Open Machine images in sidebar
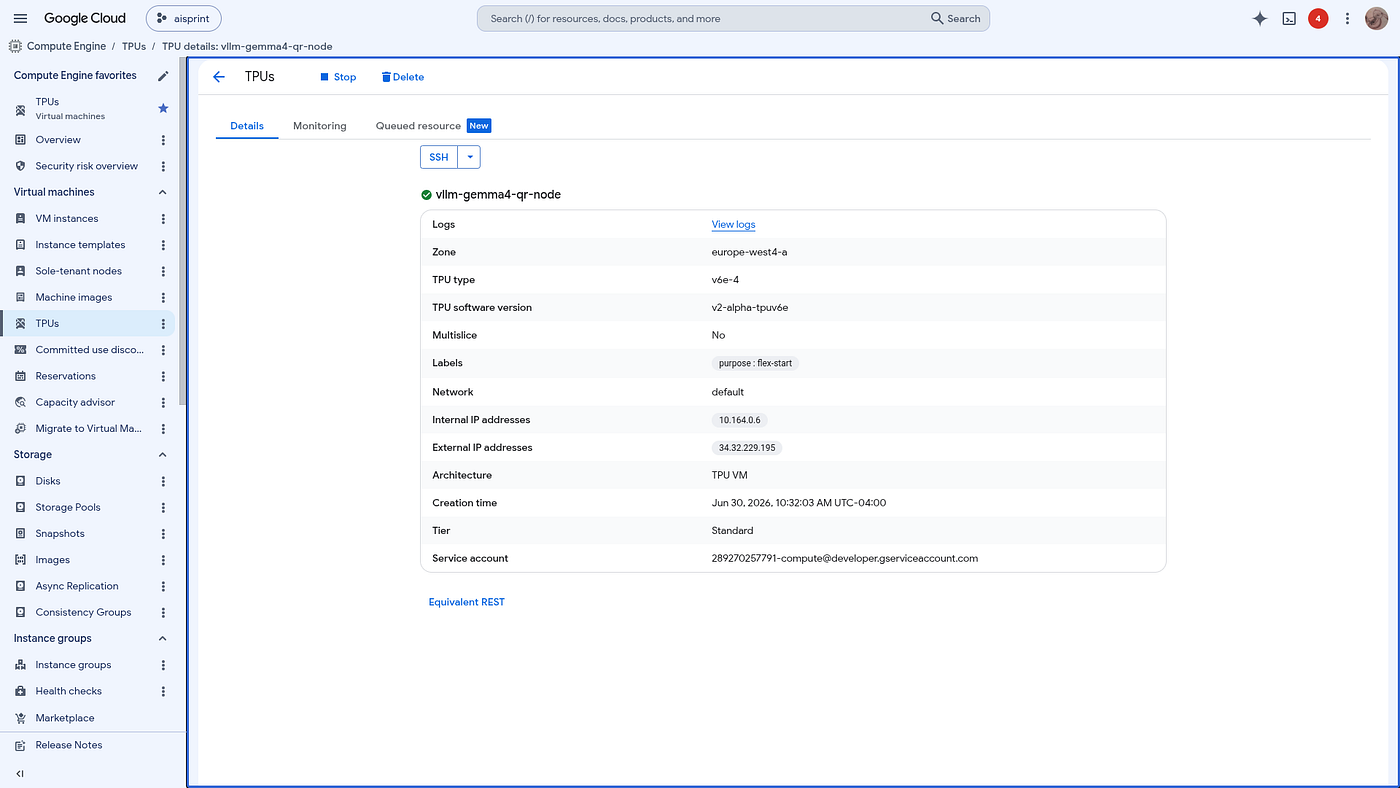The width and height of the screenshot is (1400, 788). click(74, 297)
